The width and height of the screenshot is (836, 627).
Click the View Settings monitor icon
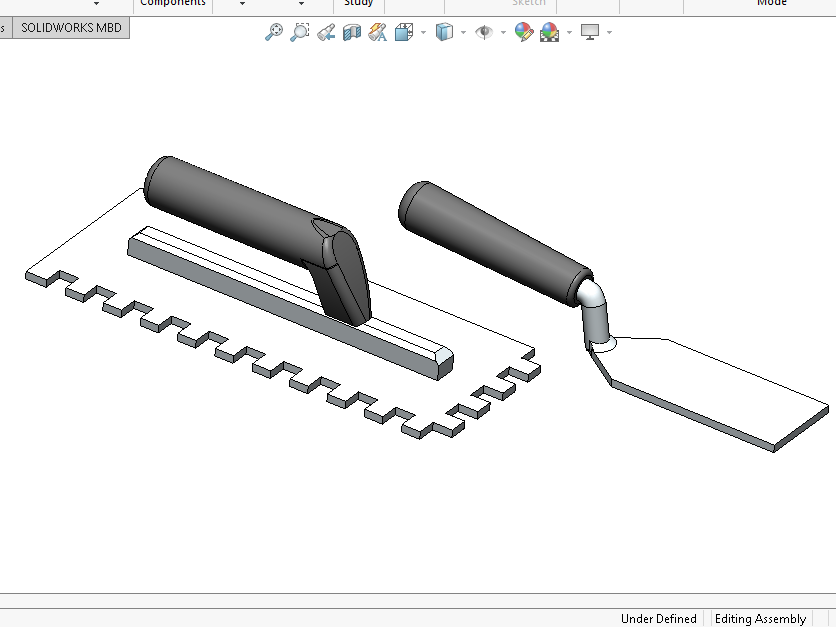590,32
